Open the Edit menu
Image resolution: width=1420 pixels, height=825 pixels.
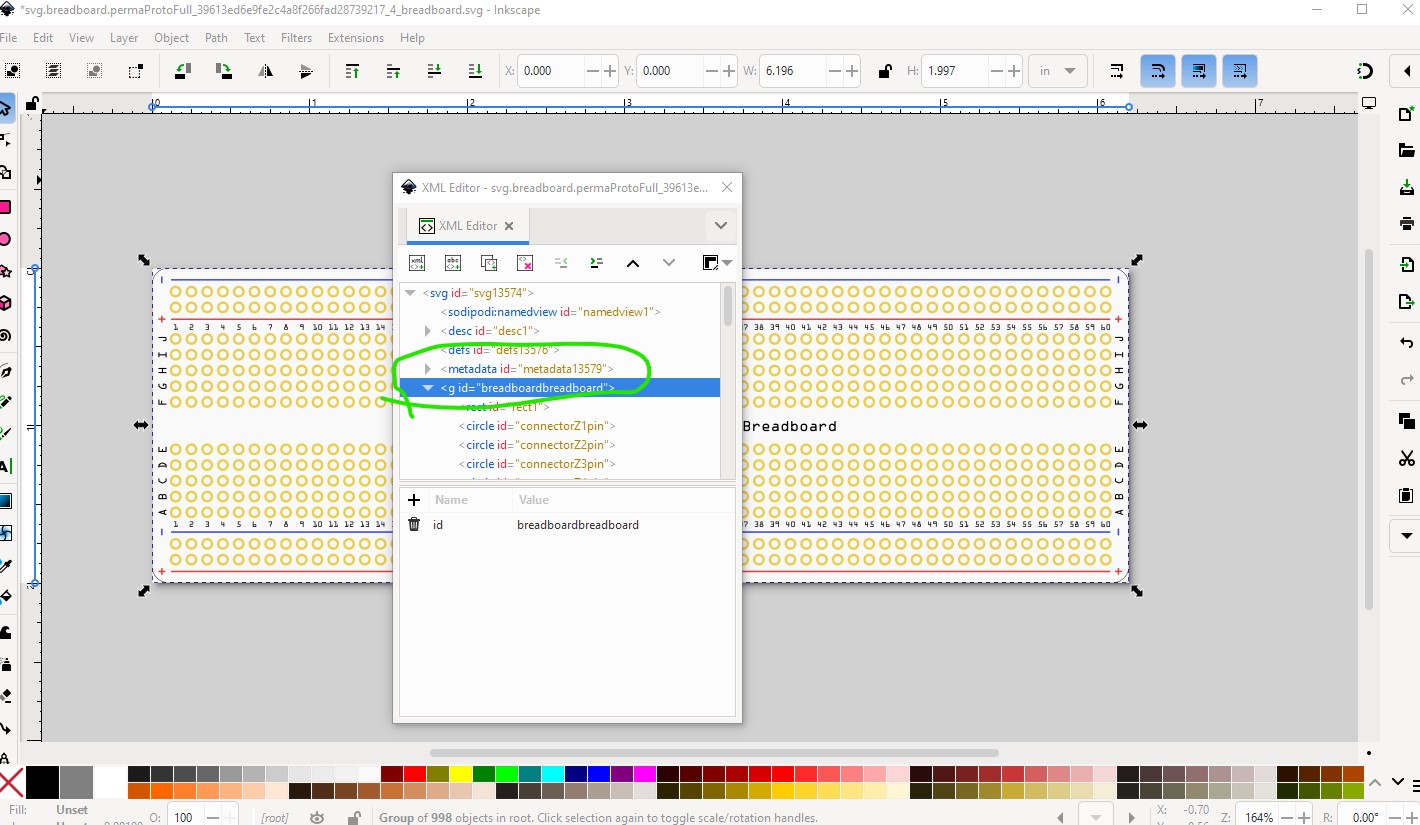[x=43, y=38]
